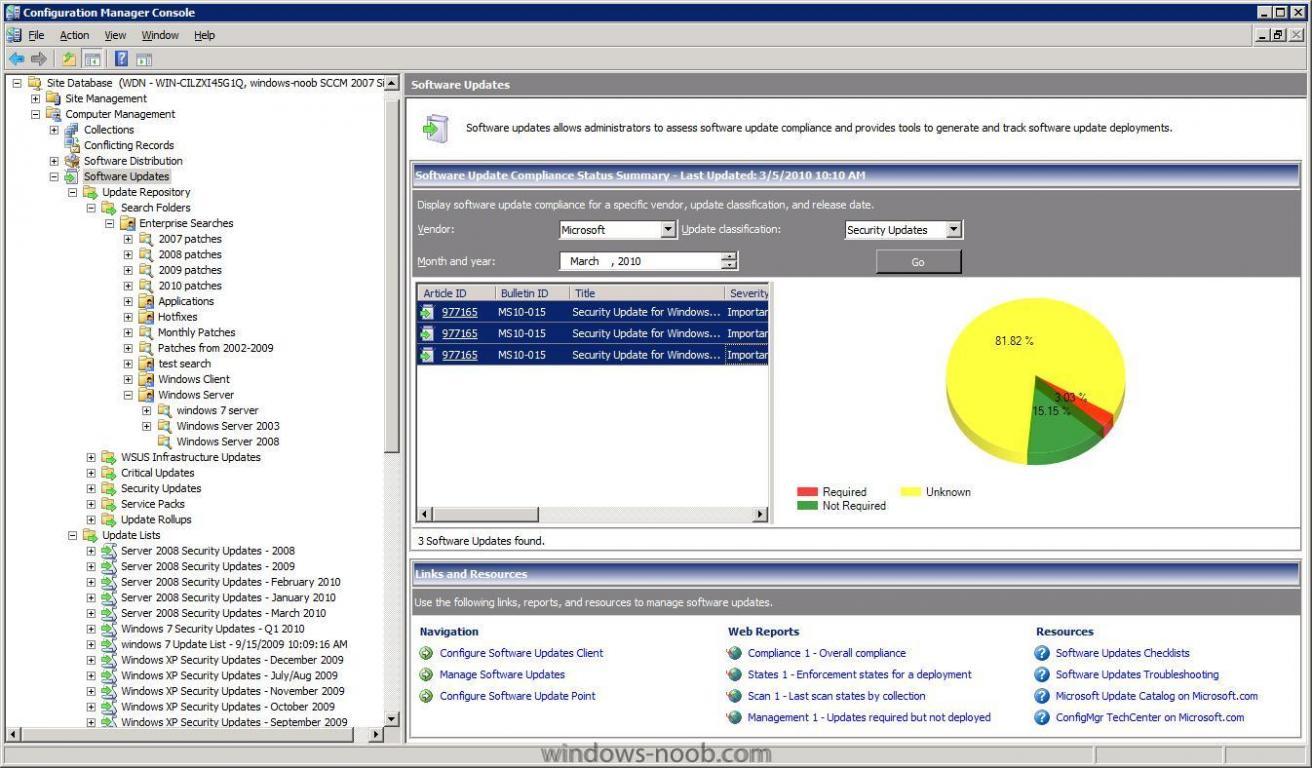
Task: Open the Update classification dropdown
Action: pyautogui.click(x=954, y=230)
